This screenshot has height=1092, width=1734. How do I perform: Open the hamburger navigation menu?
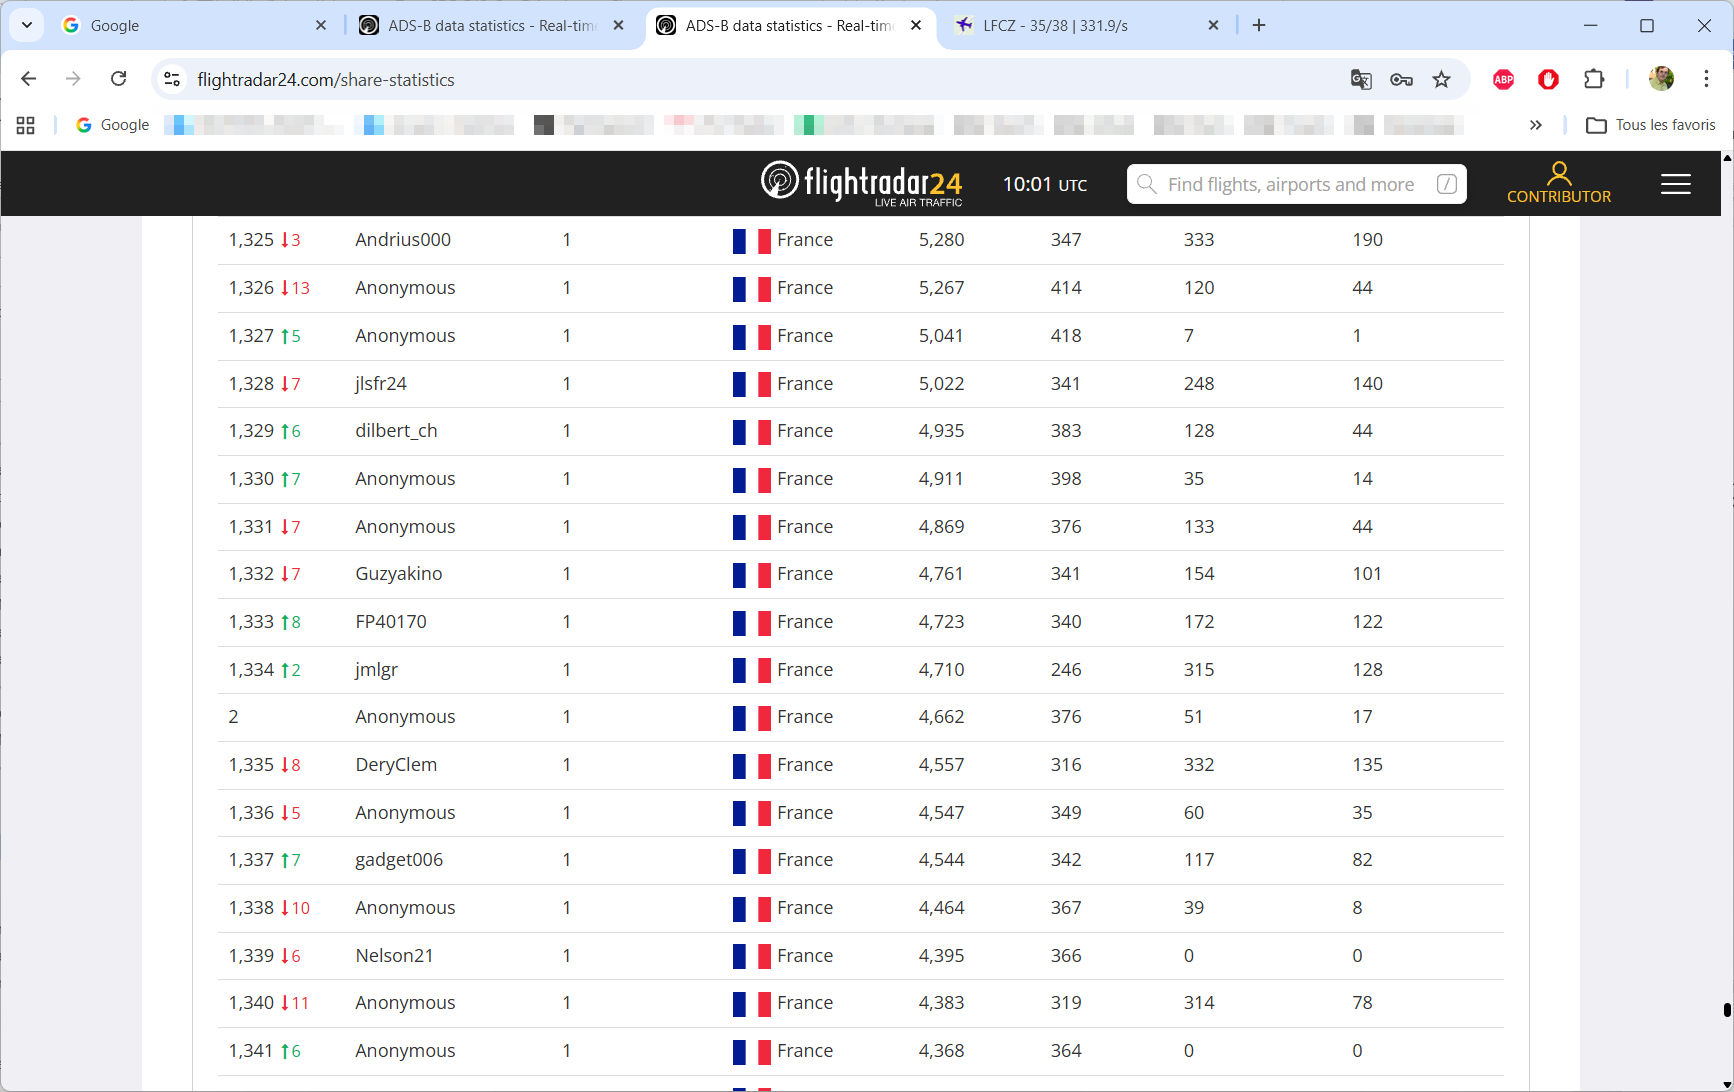tap(1676, 184)
